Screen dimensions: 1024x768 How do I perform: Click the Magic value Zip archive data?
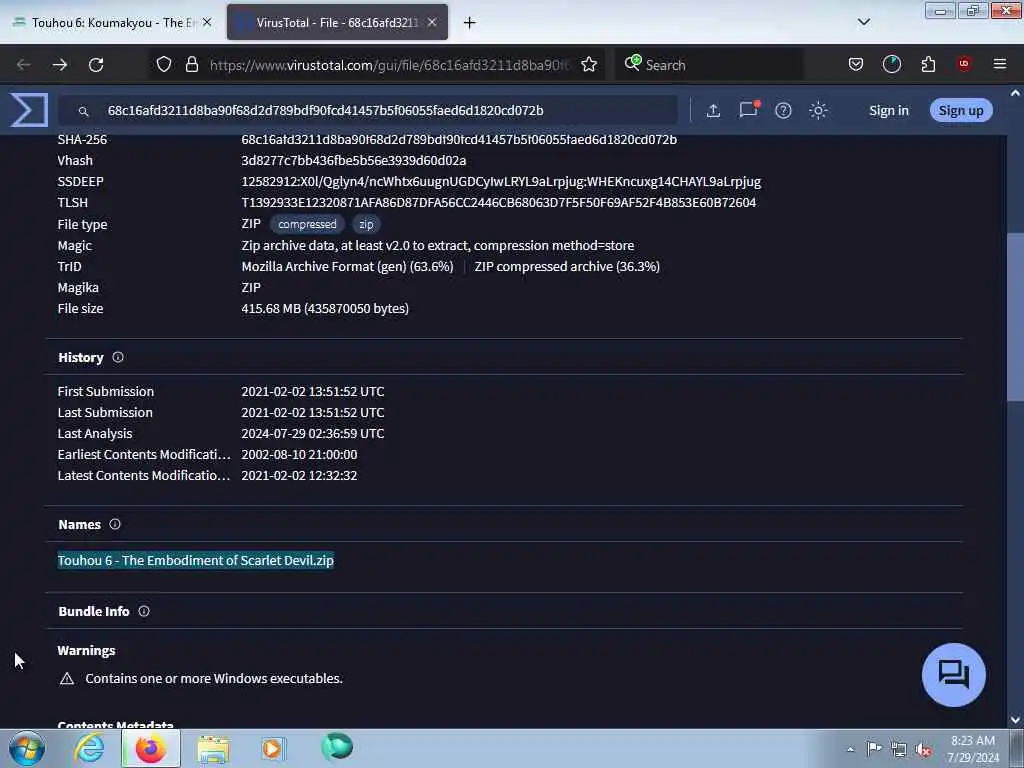[438, 246]
